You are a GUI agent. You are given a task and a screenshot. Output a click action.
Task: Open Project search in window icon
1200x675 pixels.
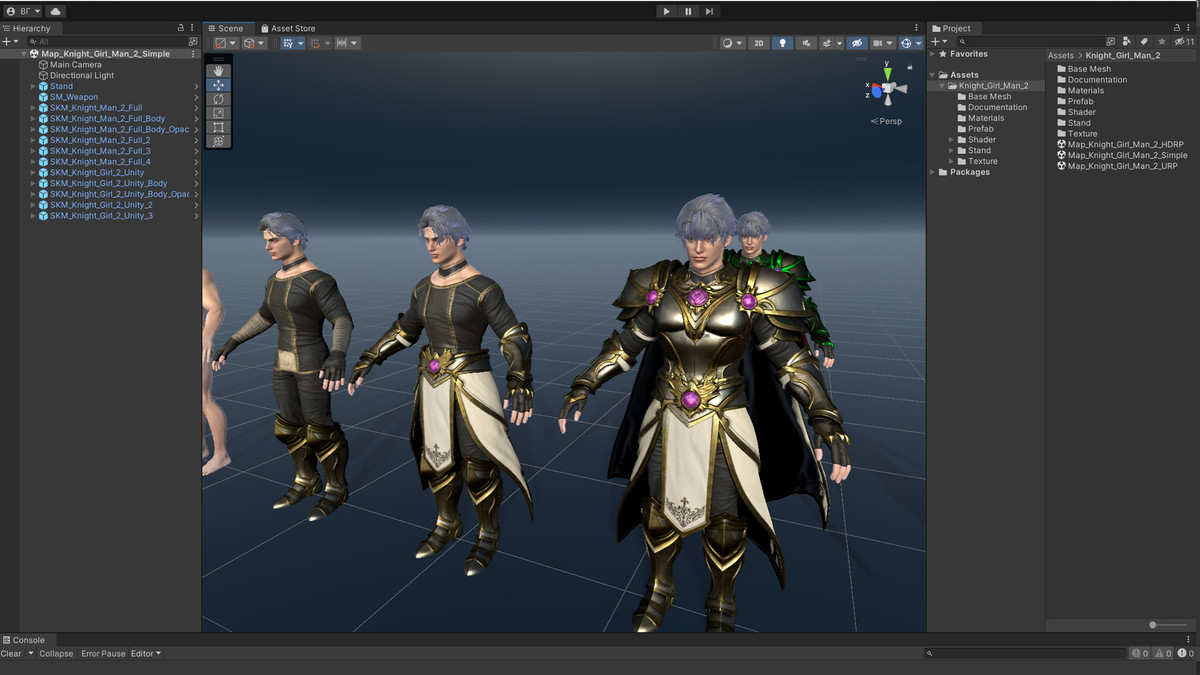[1111, 42]
